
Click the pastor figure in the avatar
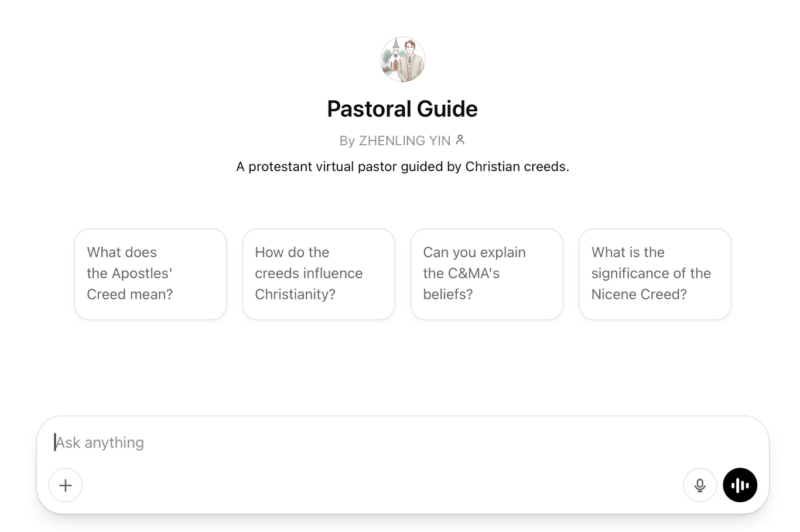coord(411,61)
